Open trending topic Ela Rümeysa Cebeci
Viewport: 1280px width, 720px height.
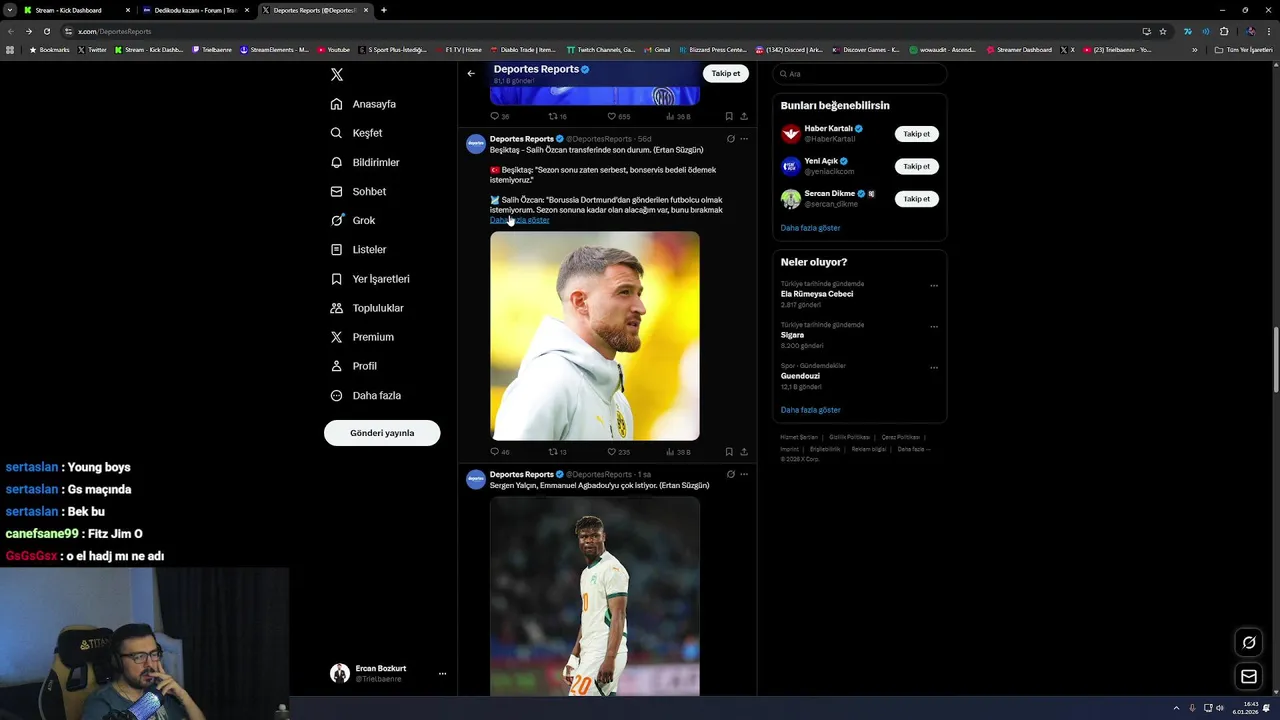pyautogui.click(x=817, y=294)
